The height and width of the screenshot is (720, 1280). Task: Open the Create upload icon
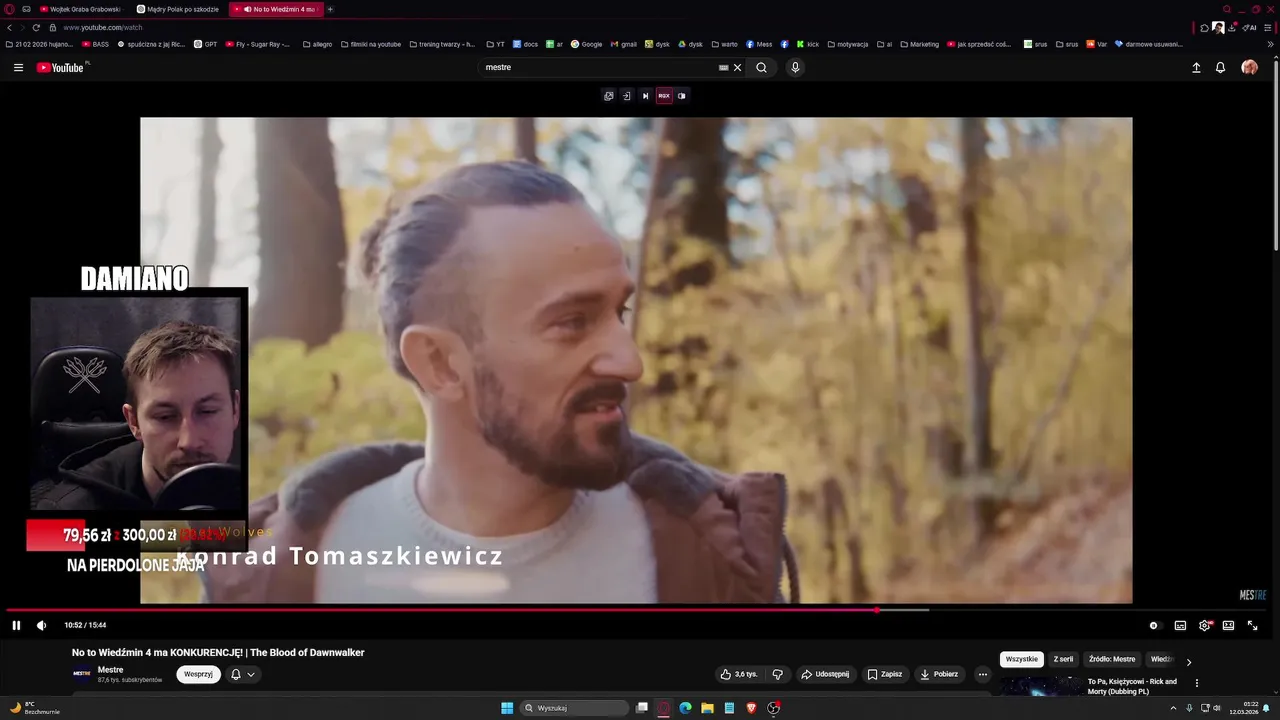point(1196,68)
